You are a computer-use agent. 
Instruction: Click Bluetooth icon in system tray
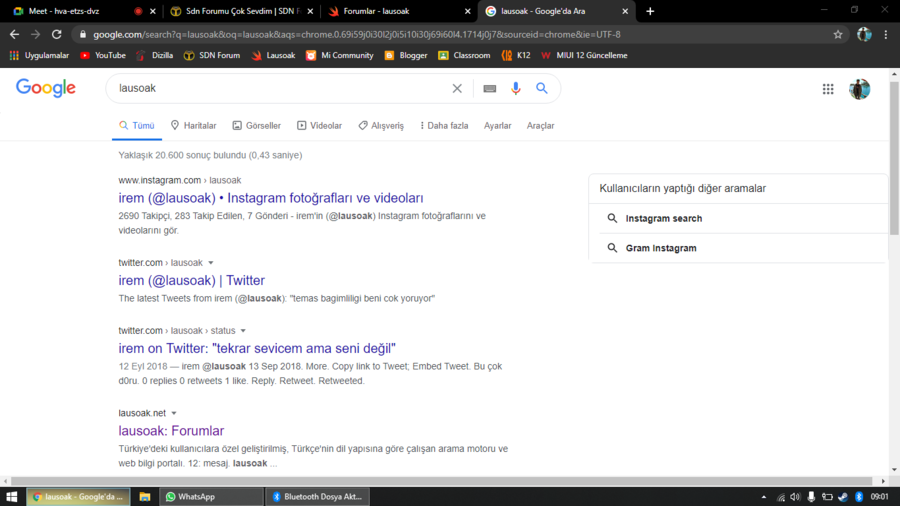(859, 497)
